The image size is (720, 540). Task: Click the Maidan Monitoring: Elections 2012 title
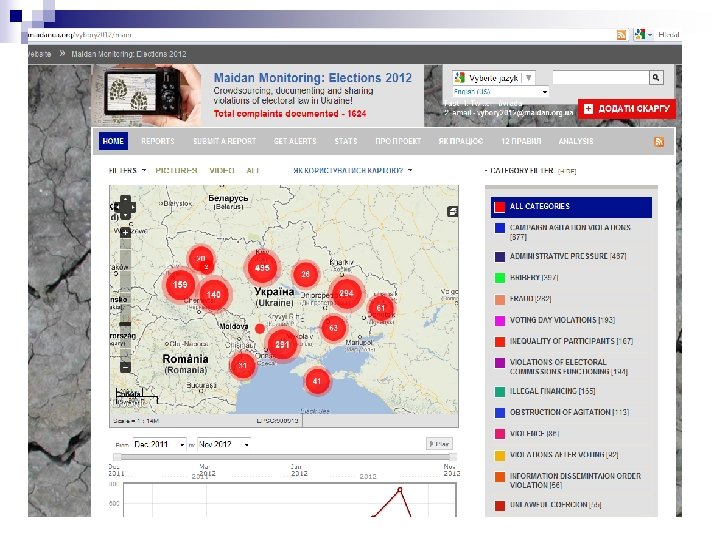point(313,78)
